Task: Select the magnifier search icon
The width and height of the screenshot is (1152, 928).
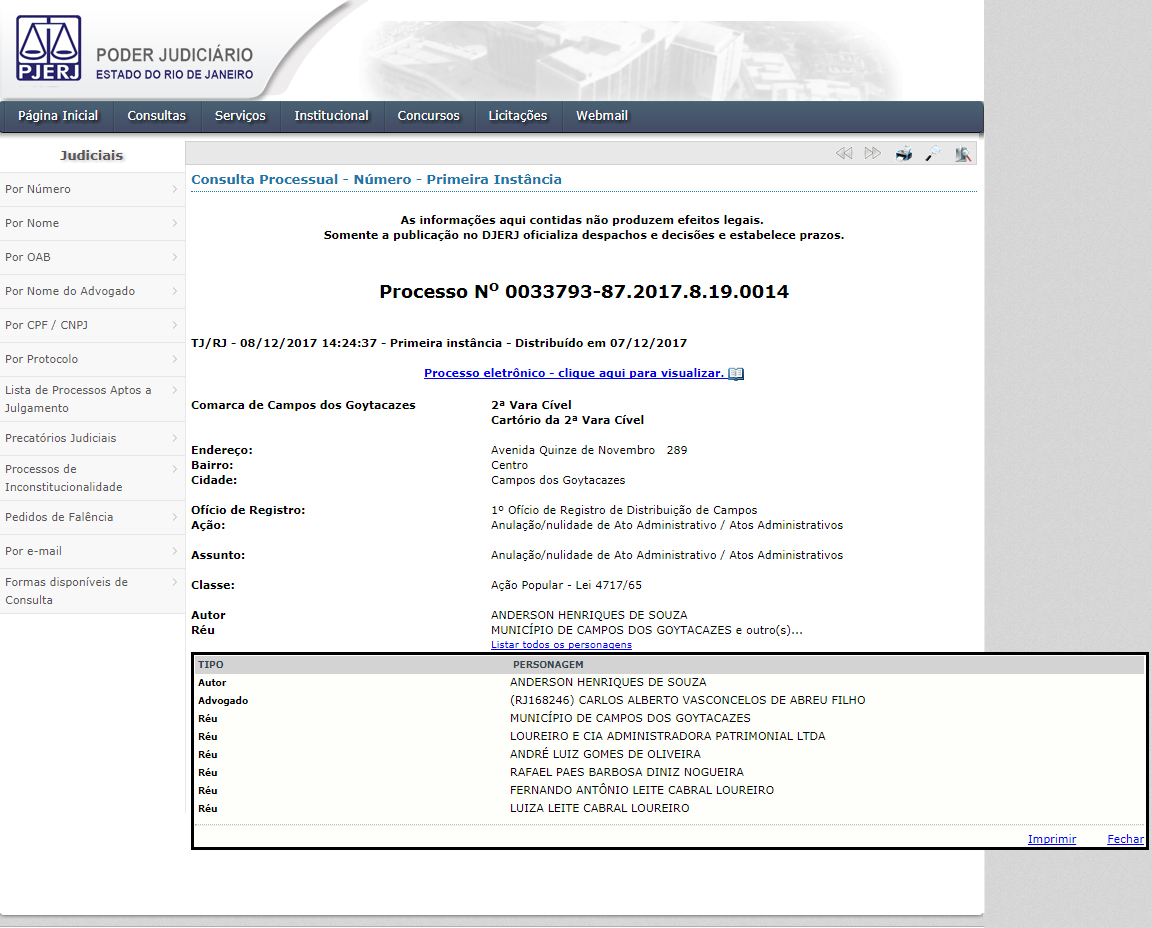Action: point(933,153)
